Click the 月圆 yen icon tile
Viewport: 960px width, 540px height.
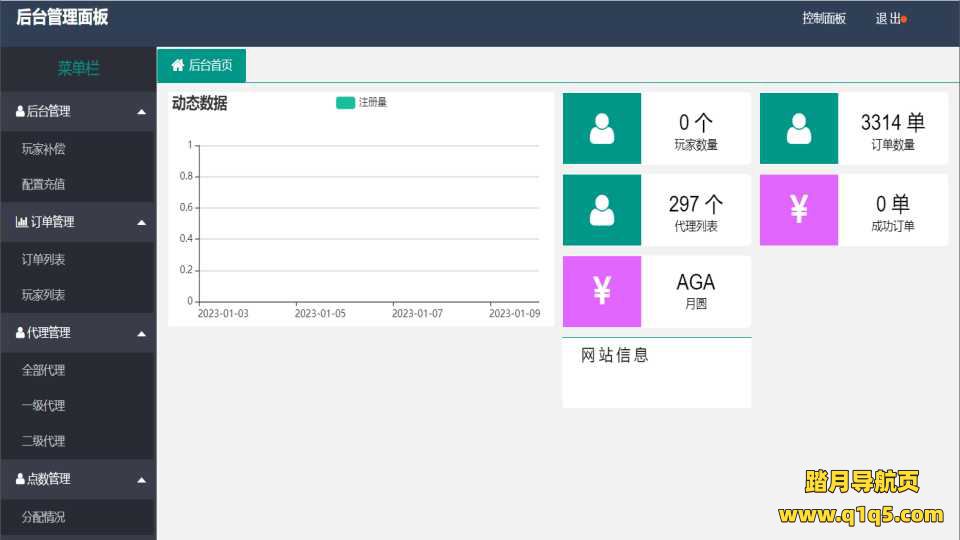pos(601,291)
